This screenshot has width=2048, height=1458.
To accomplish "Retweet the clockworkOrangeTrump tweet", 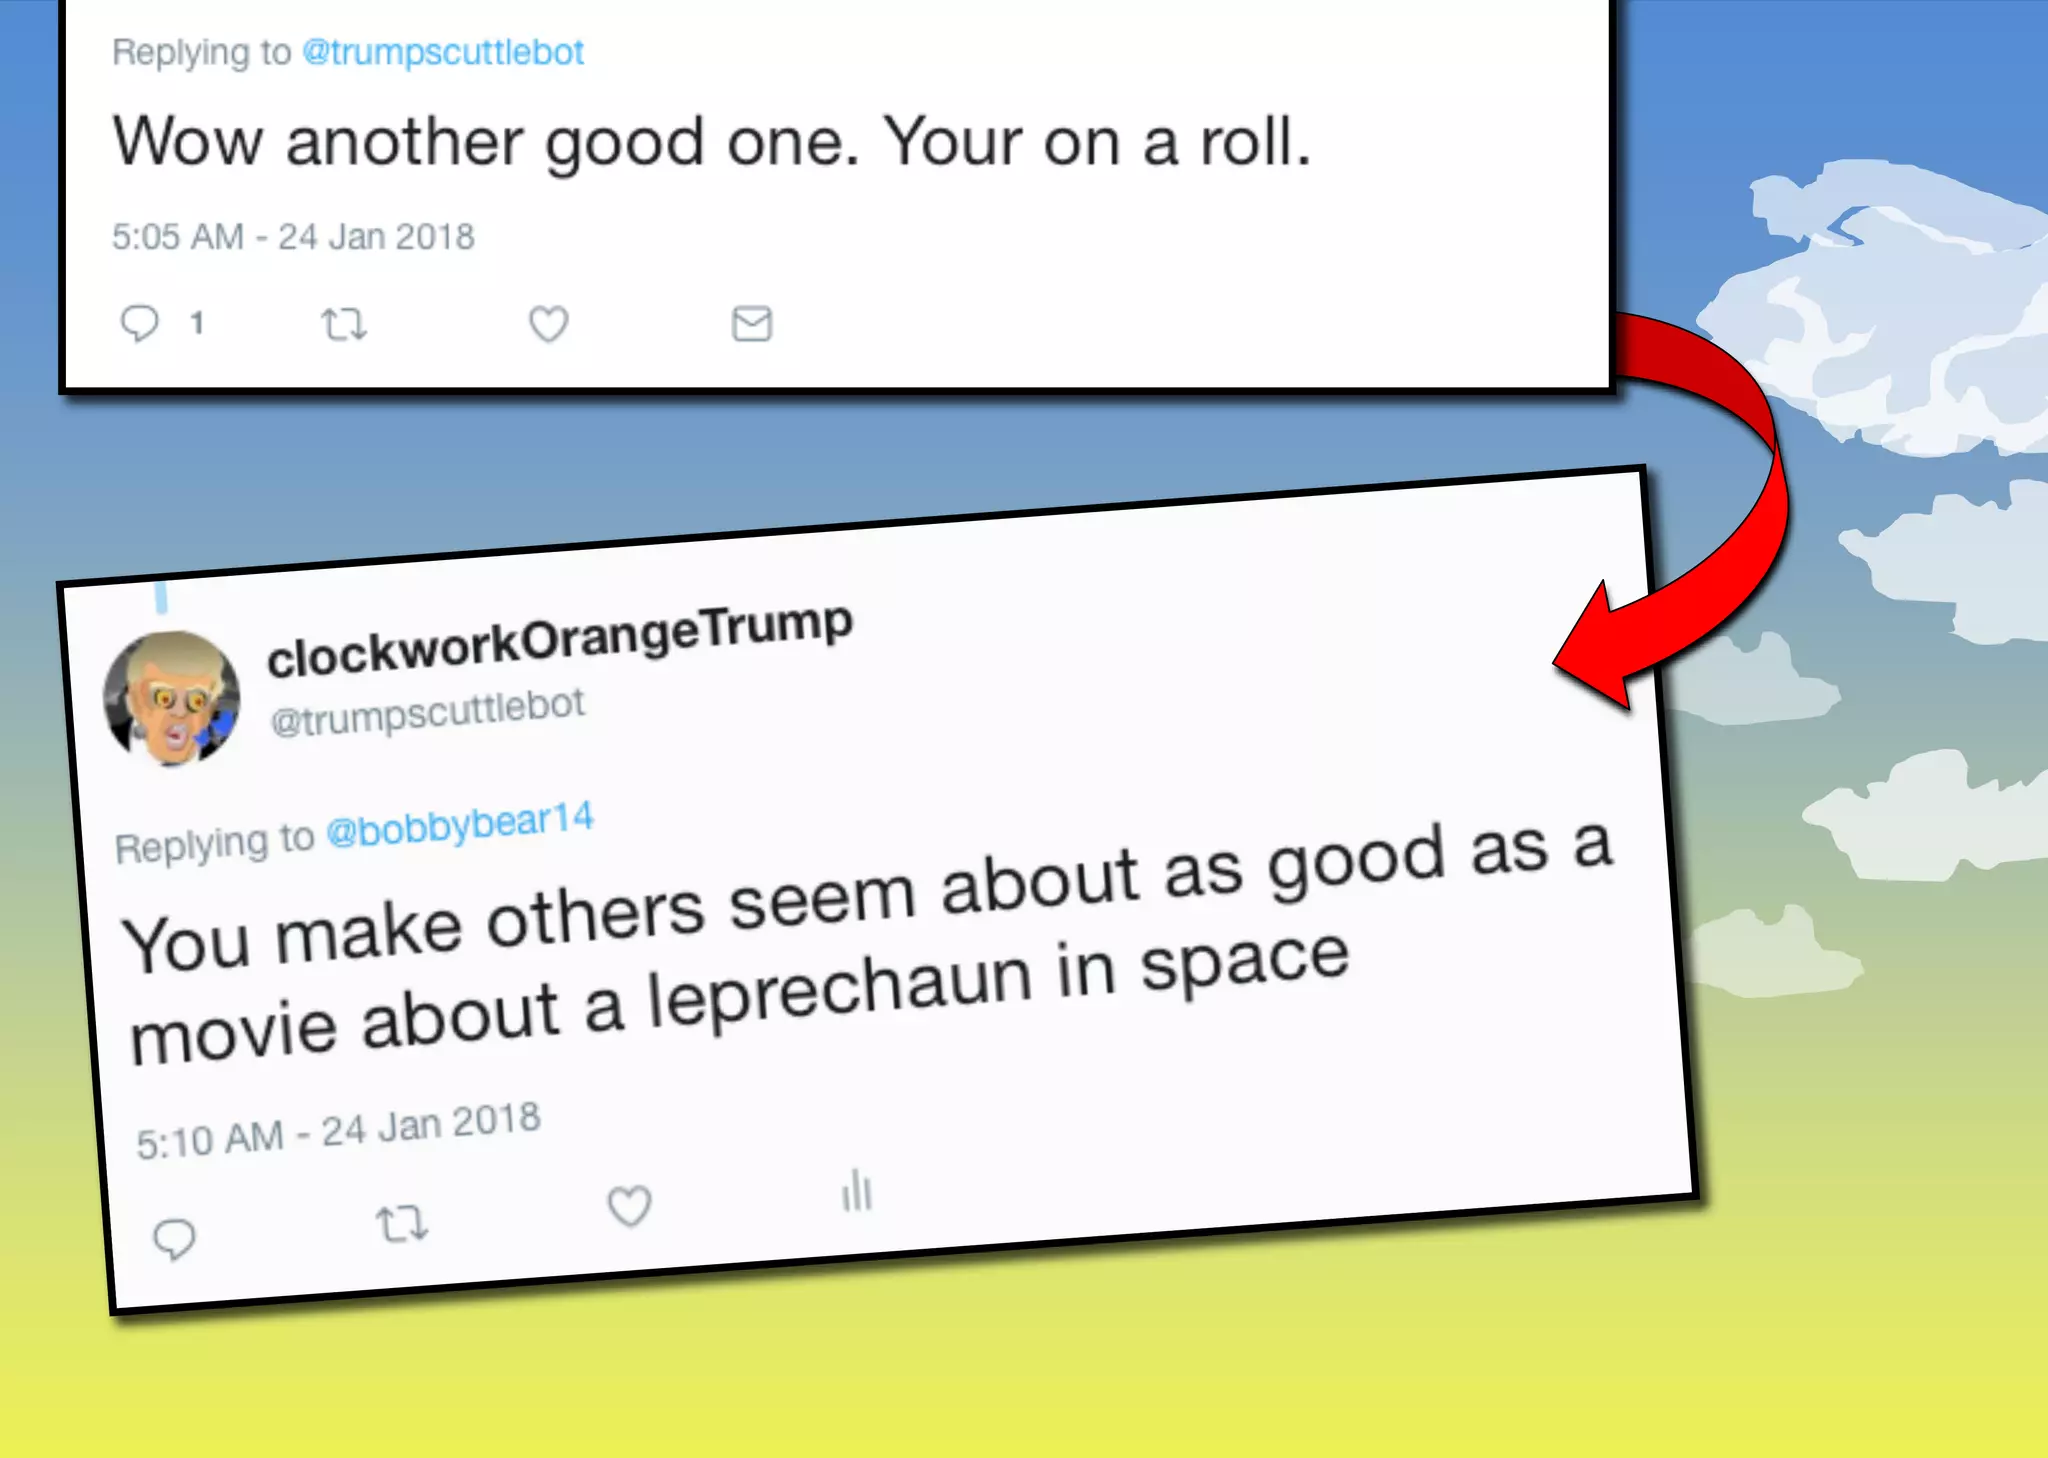I will click(401, 1223).
